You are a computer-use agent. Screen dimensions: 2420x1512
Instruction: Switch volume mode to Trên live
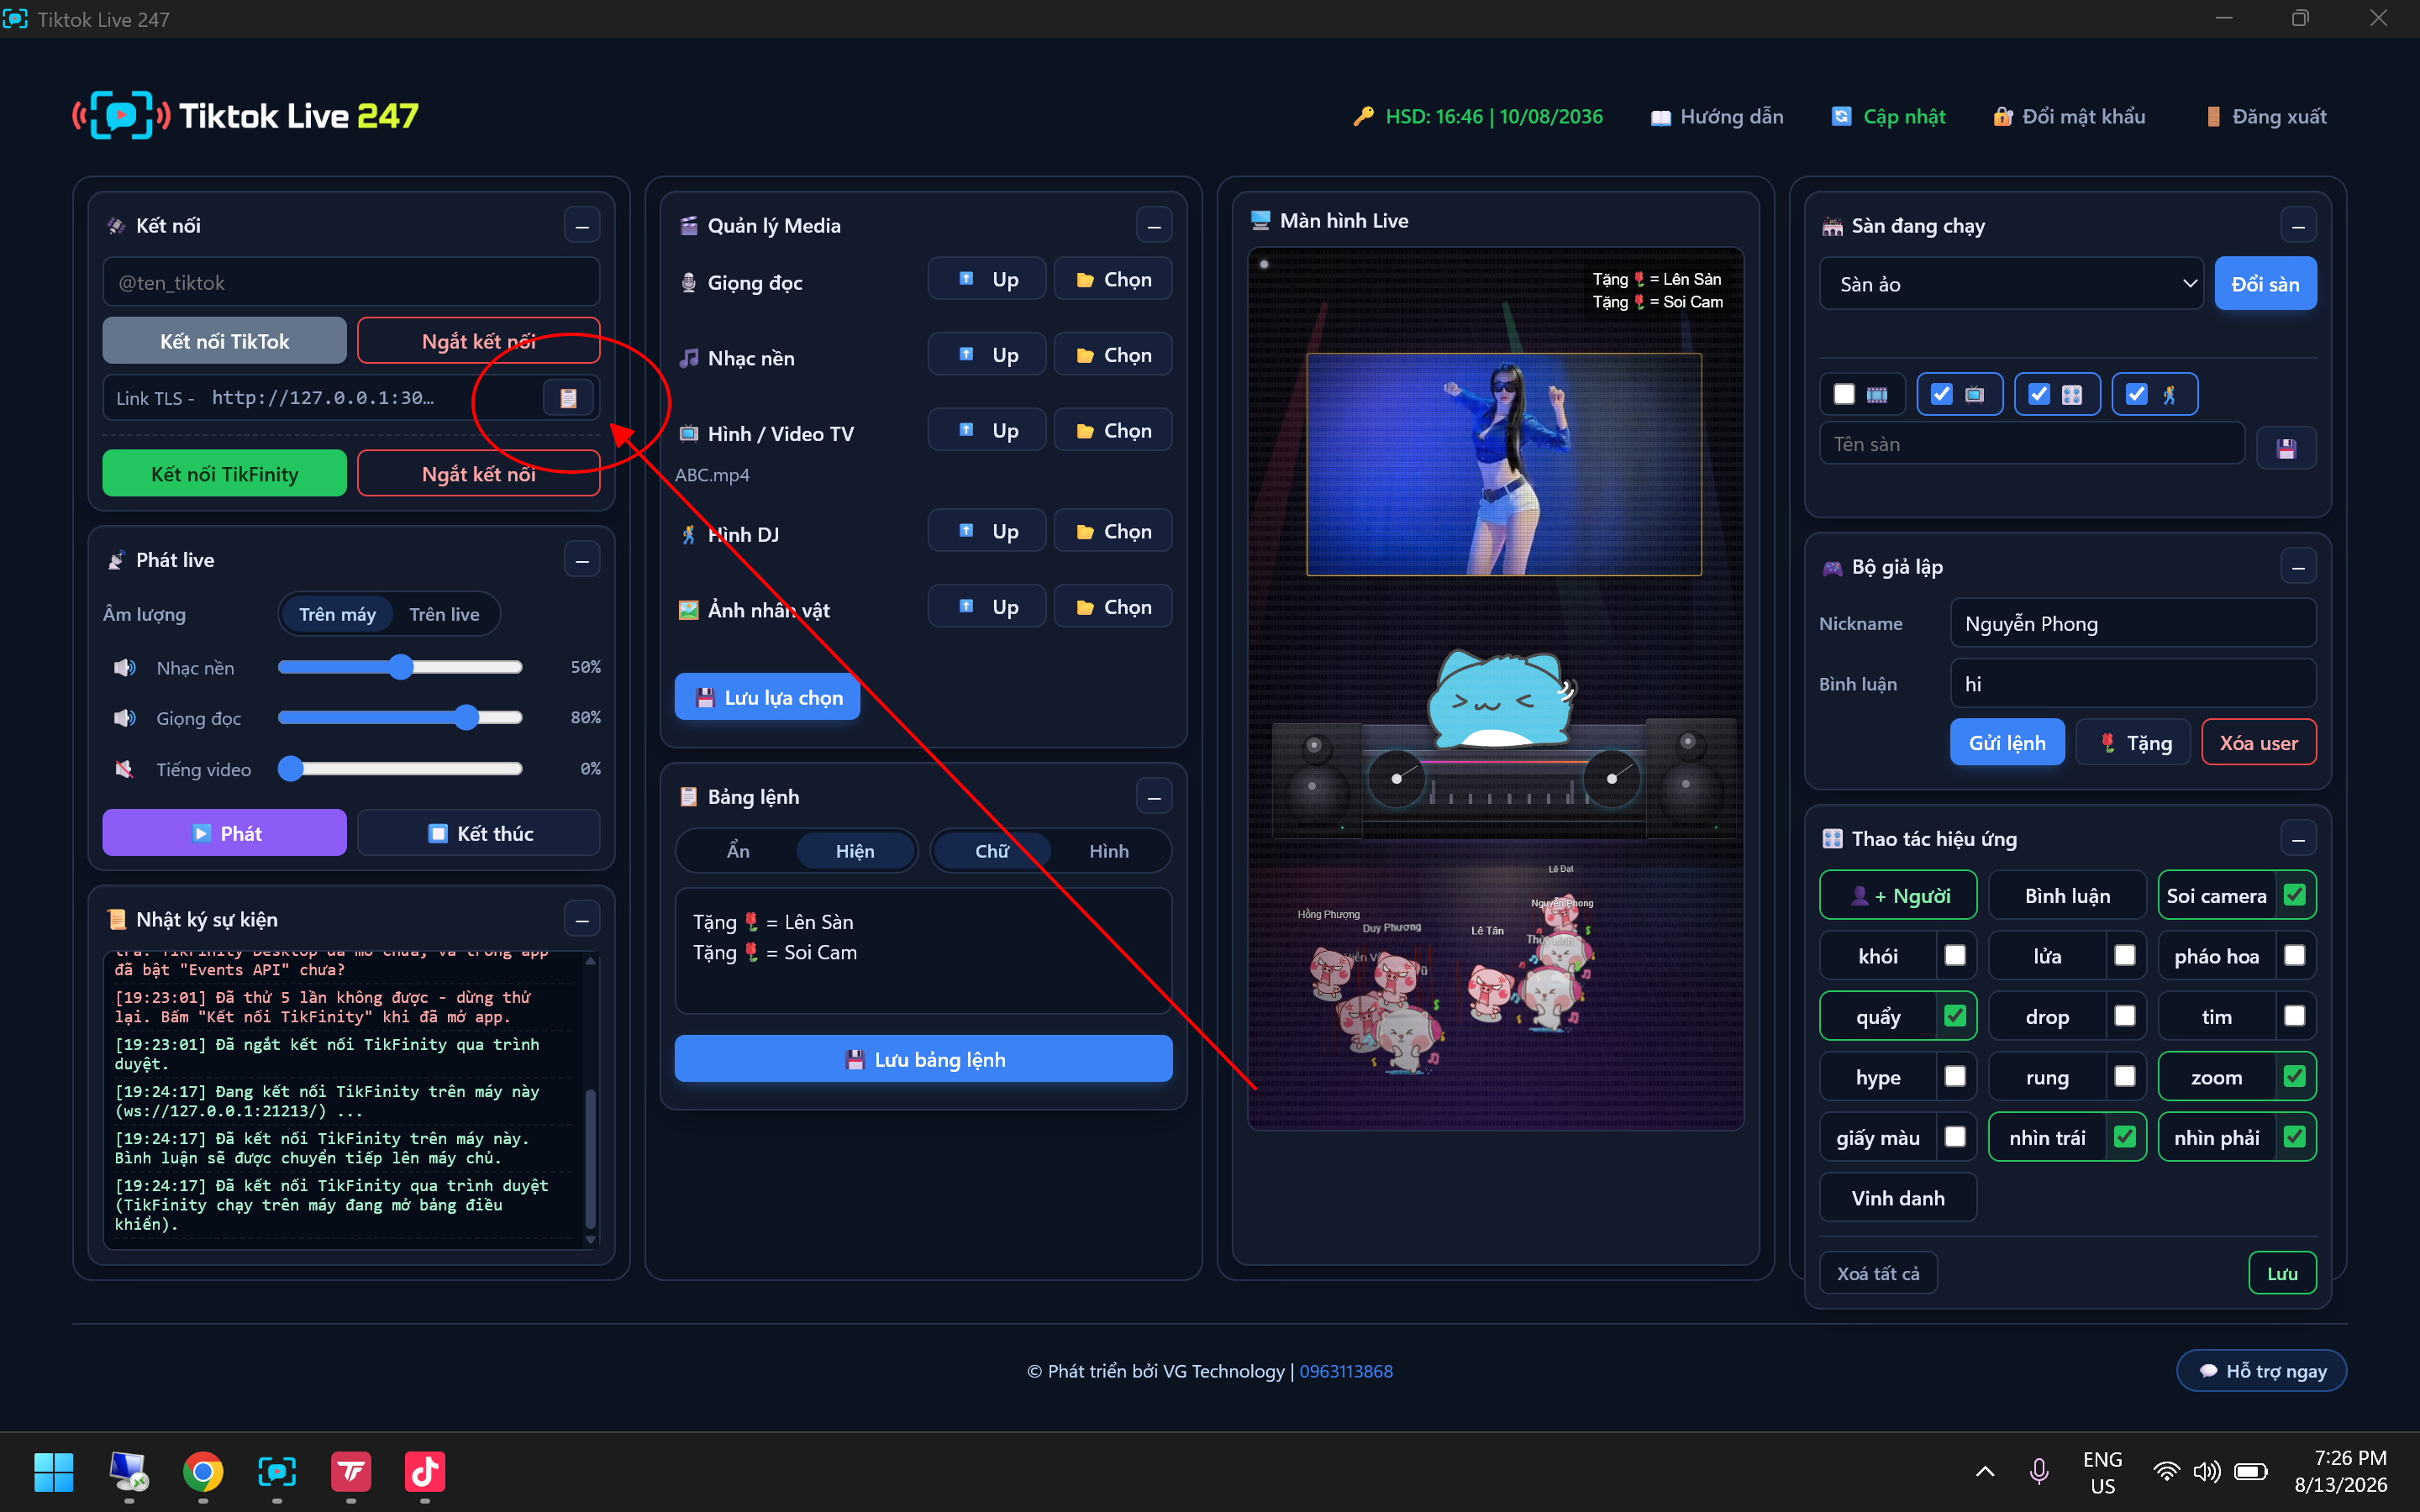click(444, 614)
